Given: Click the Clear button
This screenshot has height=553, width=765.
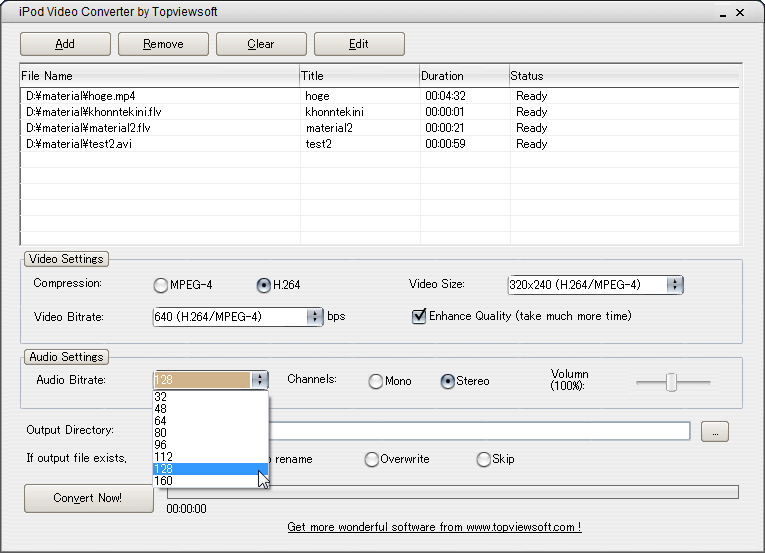Looking at the screenshot, I should tap(261, 44).
